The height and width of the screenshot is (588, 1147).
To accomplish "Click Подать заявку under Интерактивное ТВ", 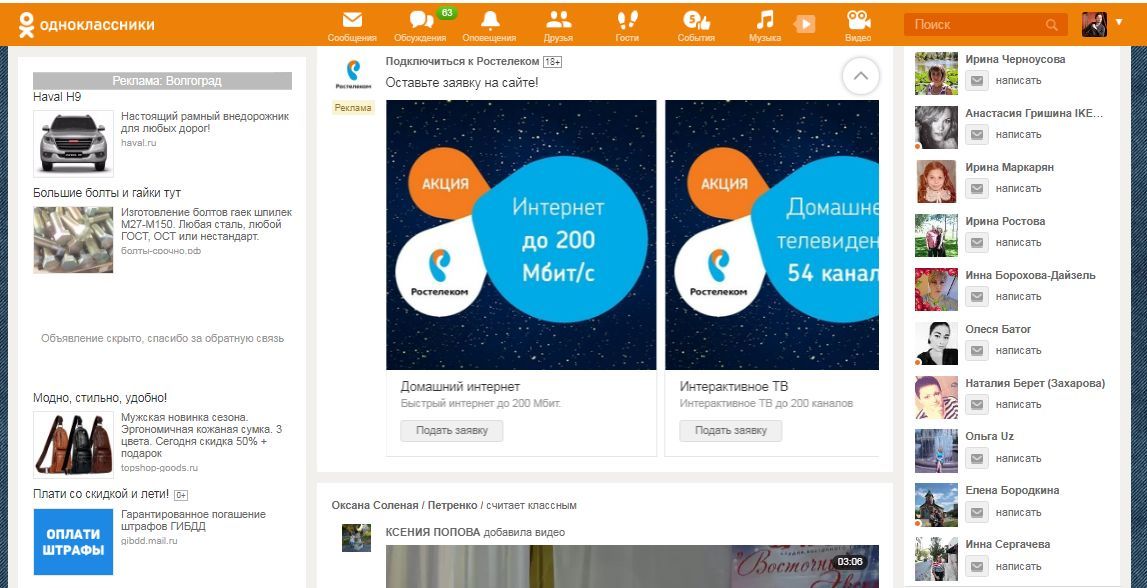I will pyautogui.click(x=731, y=431).
